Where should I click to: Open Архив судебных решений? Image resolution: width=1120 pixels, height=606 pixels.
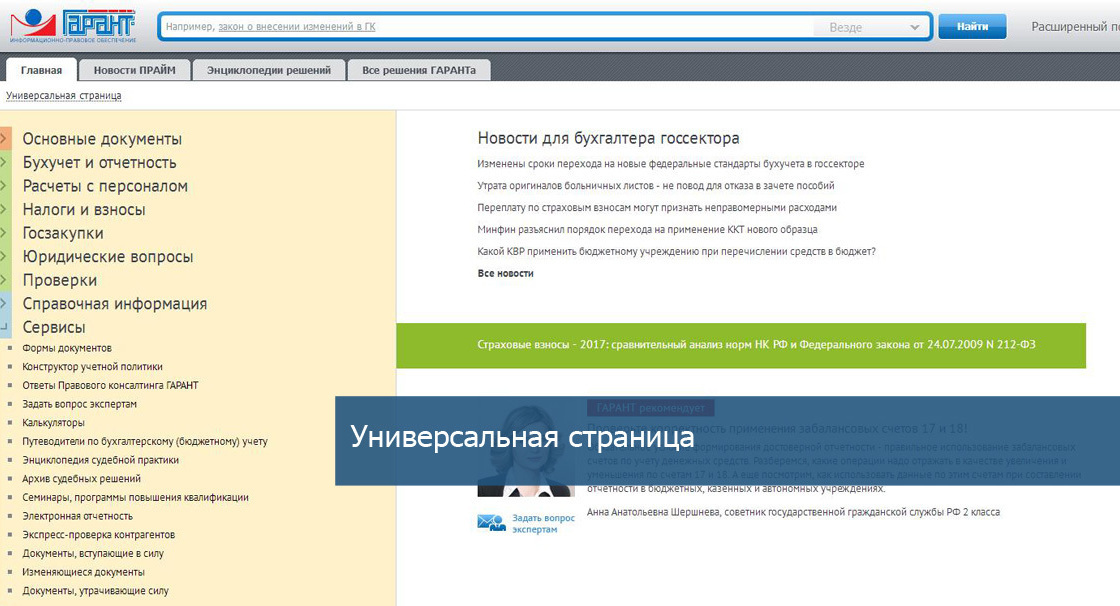(x=81, y=479)
